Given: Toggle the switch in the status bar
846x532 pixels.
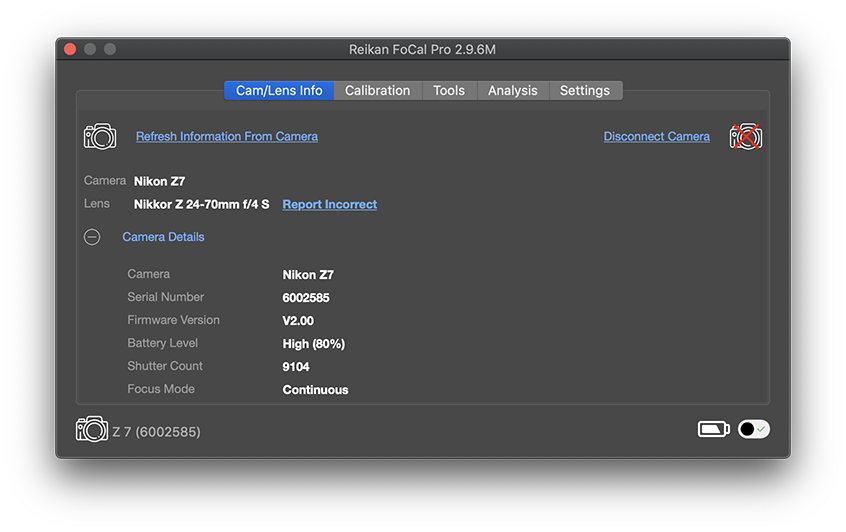Looking at the screenshot, I should click(x=754, y=429).
